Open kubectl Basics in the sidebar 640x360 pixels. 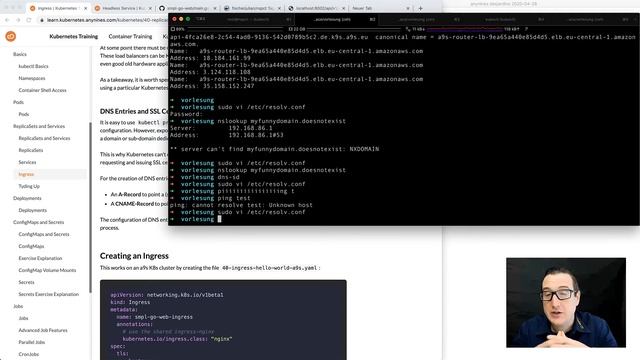33,66
